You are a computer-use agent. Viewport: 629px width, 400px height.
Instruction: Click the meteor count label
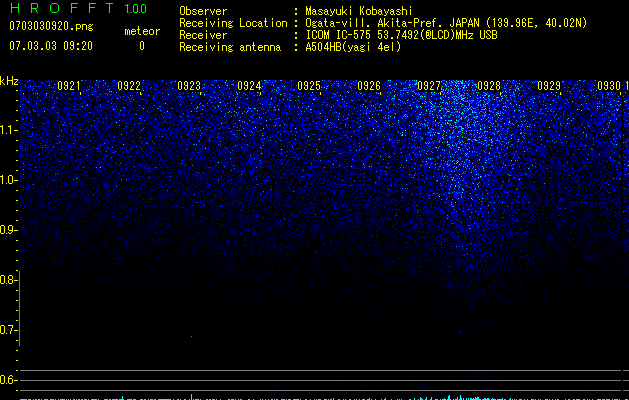(142, 31)
